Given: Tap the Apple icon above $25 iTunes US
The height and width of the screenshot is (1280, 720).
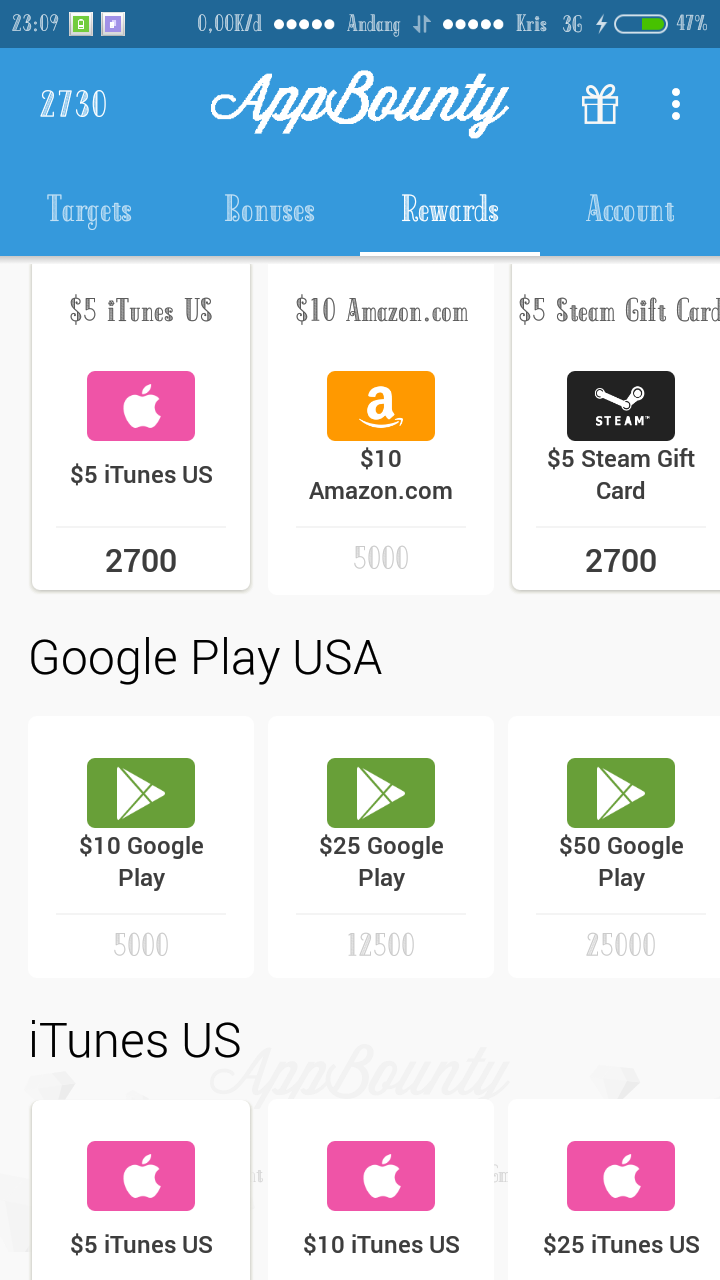Looking at the screenshot, I should (x=621, y=1176).
